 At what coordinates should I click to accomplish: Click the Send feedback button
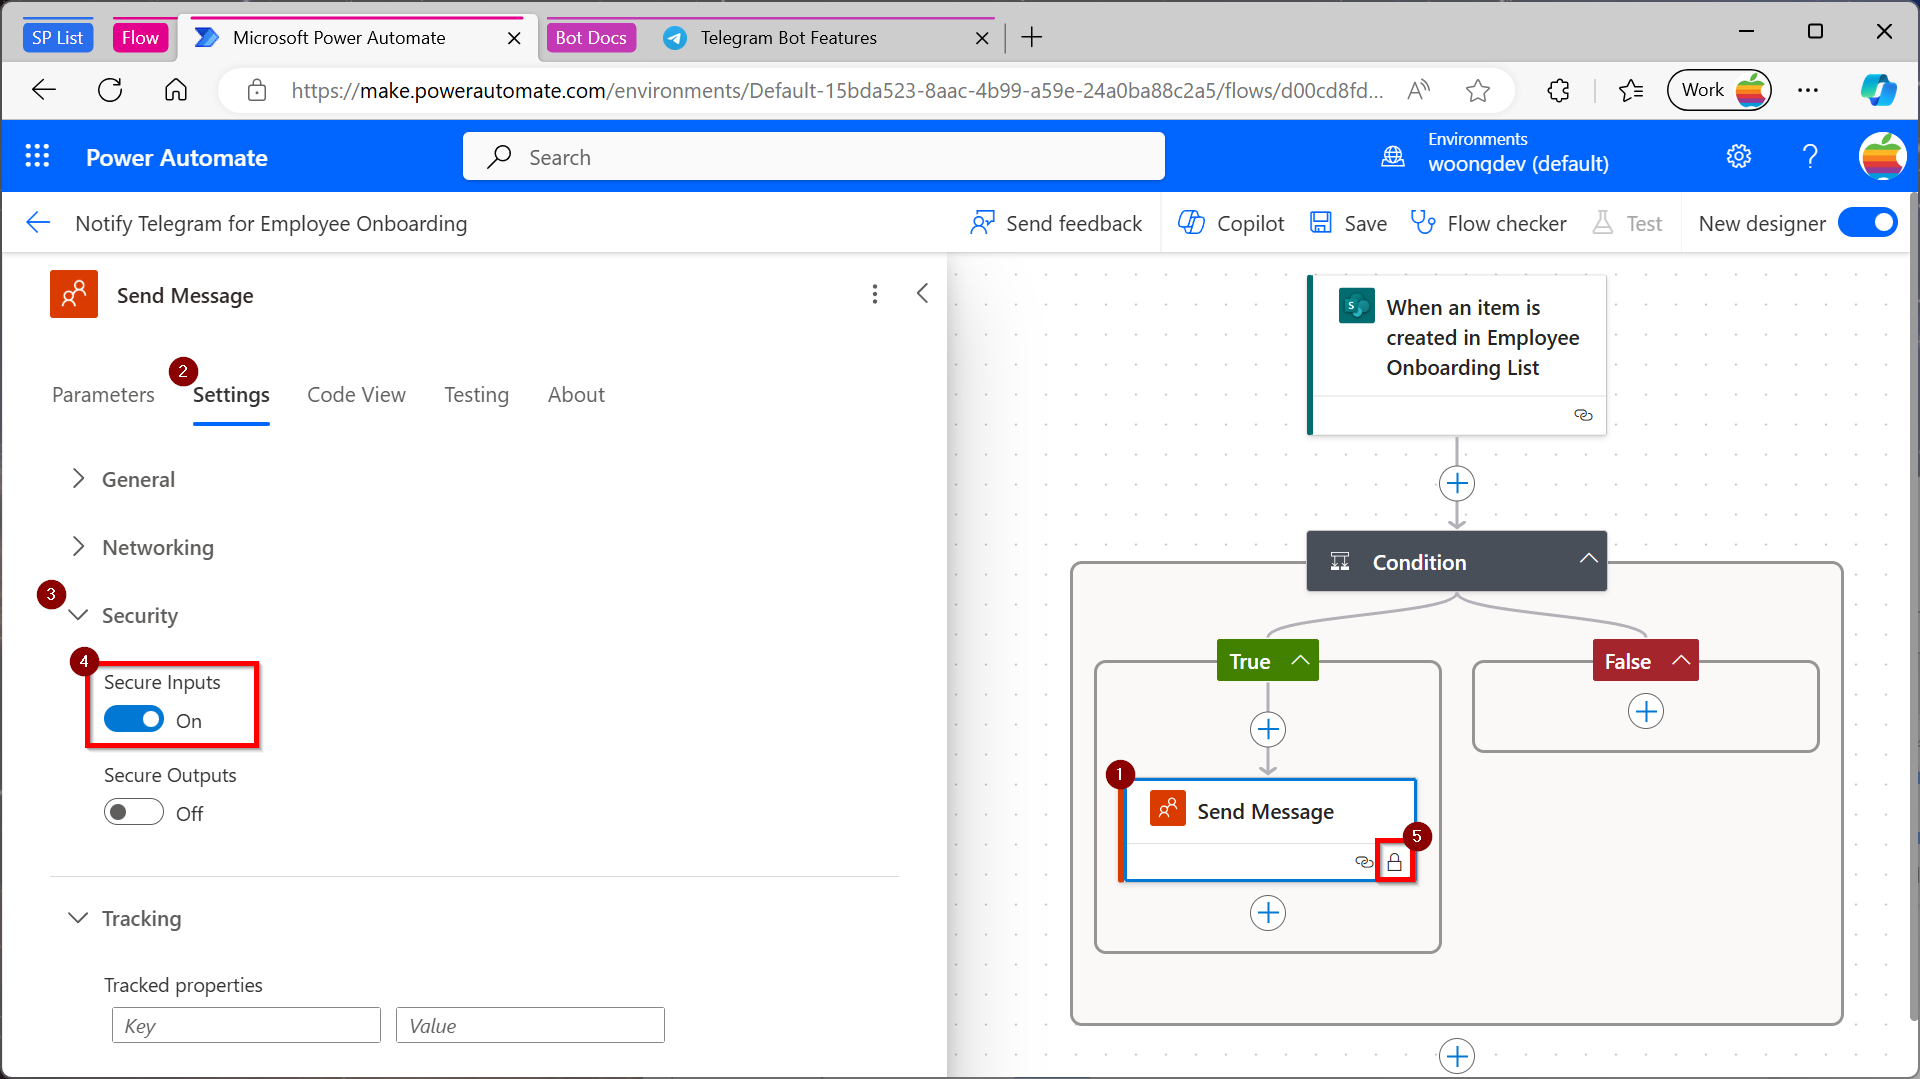pyautogui.click(x=1056, y=223)
